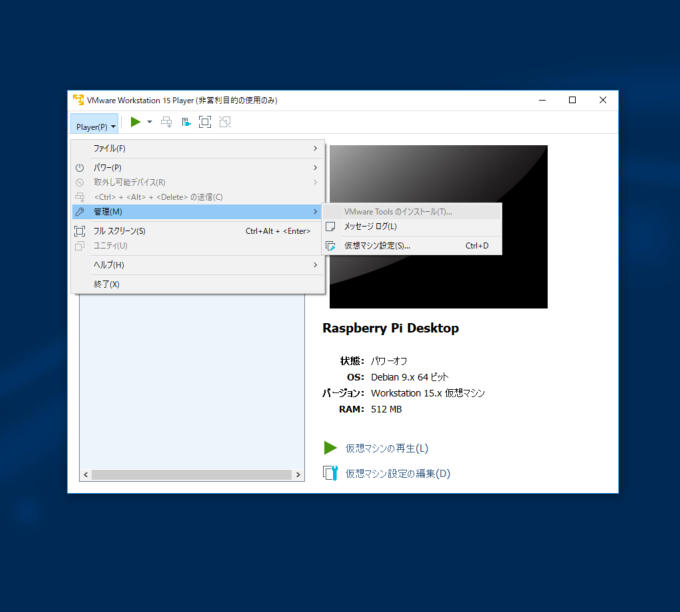Click the 仮想マシンの再生(L) link
This screenshot has width=680, height=612.
[x=387, y=448]
